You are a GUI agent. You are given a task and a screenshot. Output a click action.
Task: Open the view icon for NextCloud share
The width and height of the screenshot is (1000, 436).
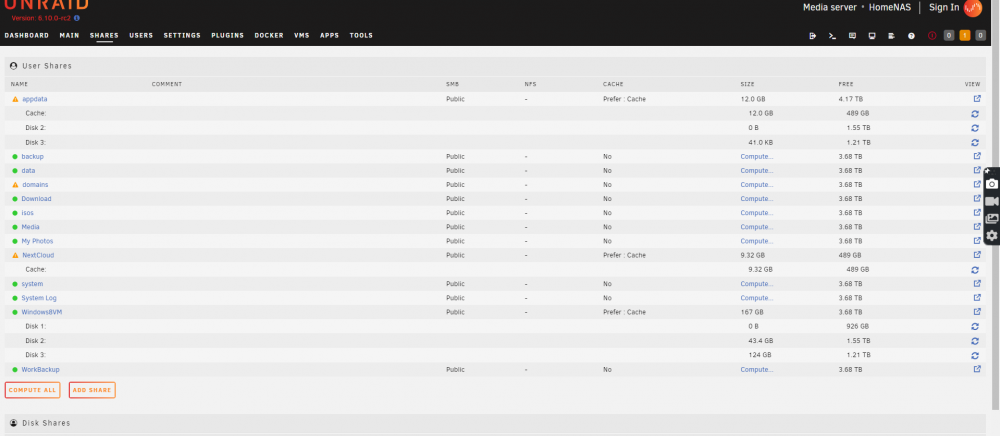point(976,255)
